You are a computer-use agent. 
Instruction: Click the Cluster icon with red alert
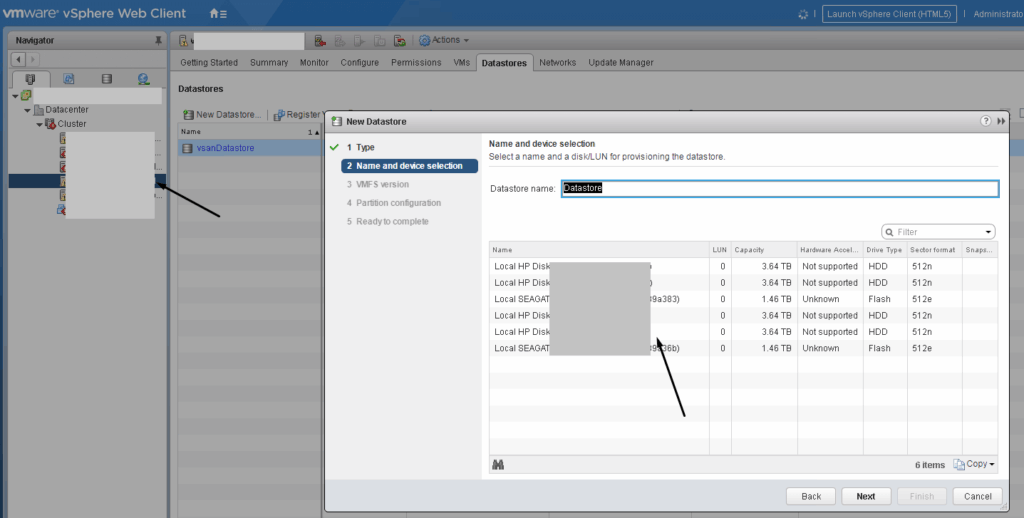(x=50, y=123)
